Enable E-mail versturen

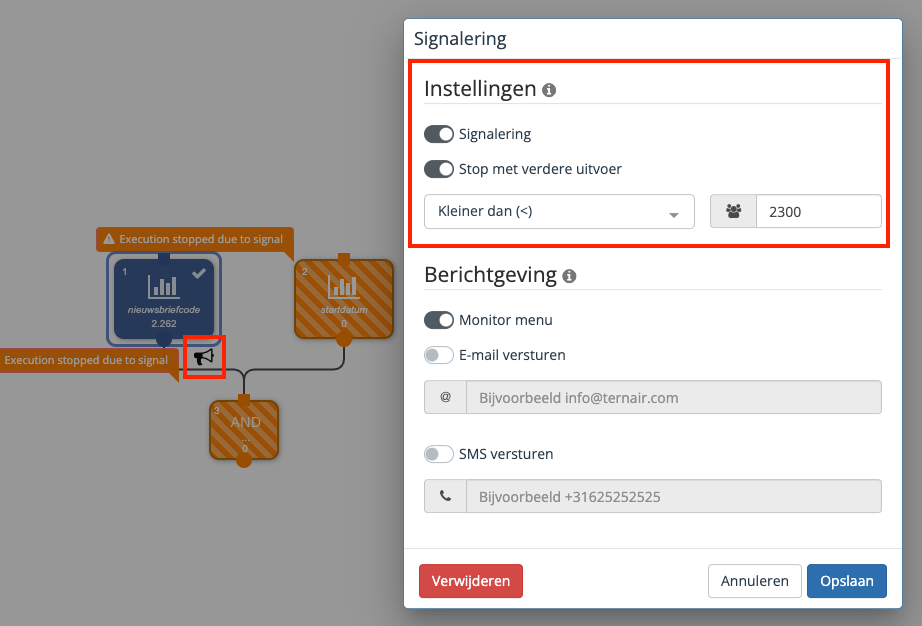439,355
